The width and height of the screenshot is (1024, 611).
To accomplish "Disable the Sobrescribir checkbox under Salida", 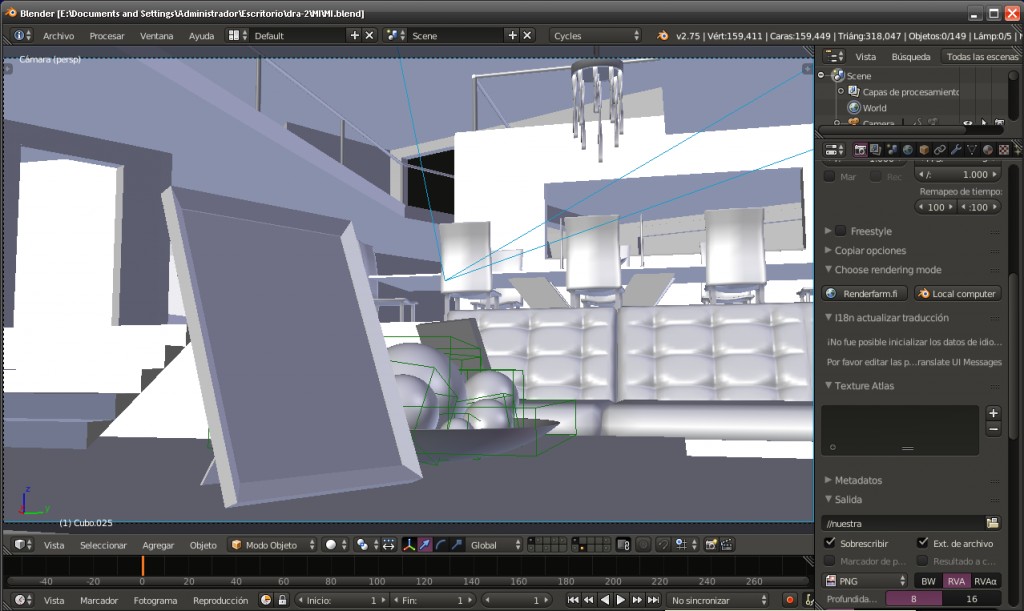I will (828, 543).
